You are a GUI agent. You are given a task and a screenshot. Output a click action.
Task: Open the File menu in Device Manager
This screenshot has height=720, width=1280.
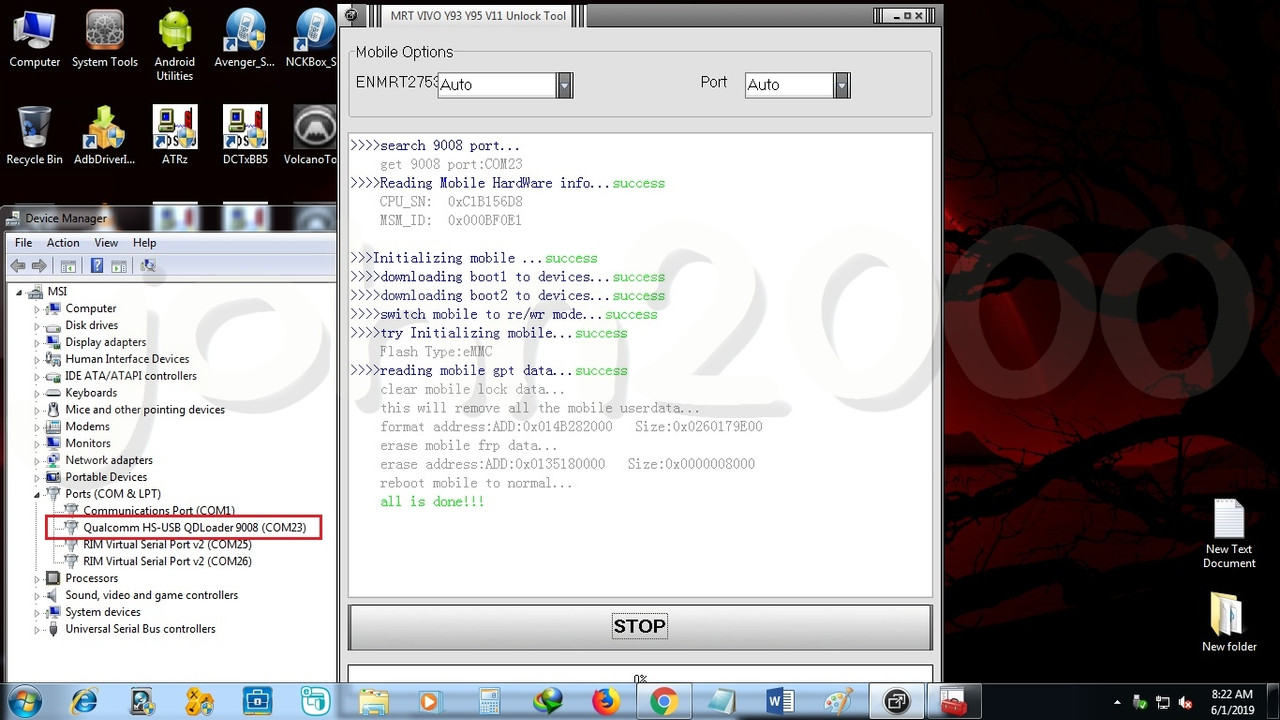click(x=23, y=243)
